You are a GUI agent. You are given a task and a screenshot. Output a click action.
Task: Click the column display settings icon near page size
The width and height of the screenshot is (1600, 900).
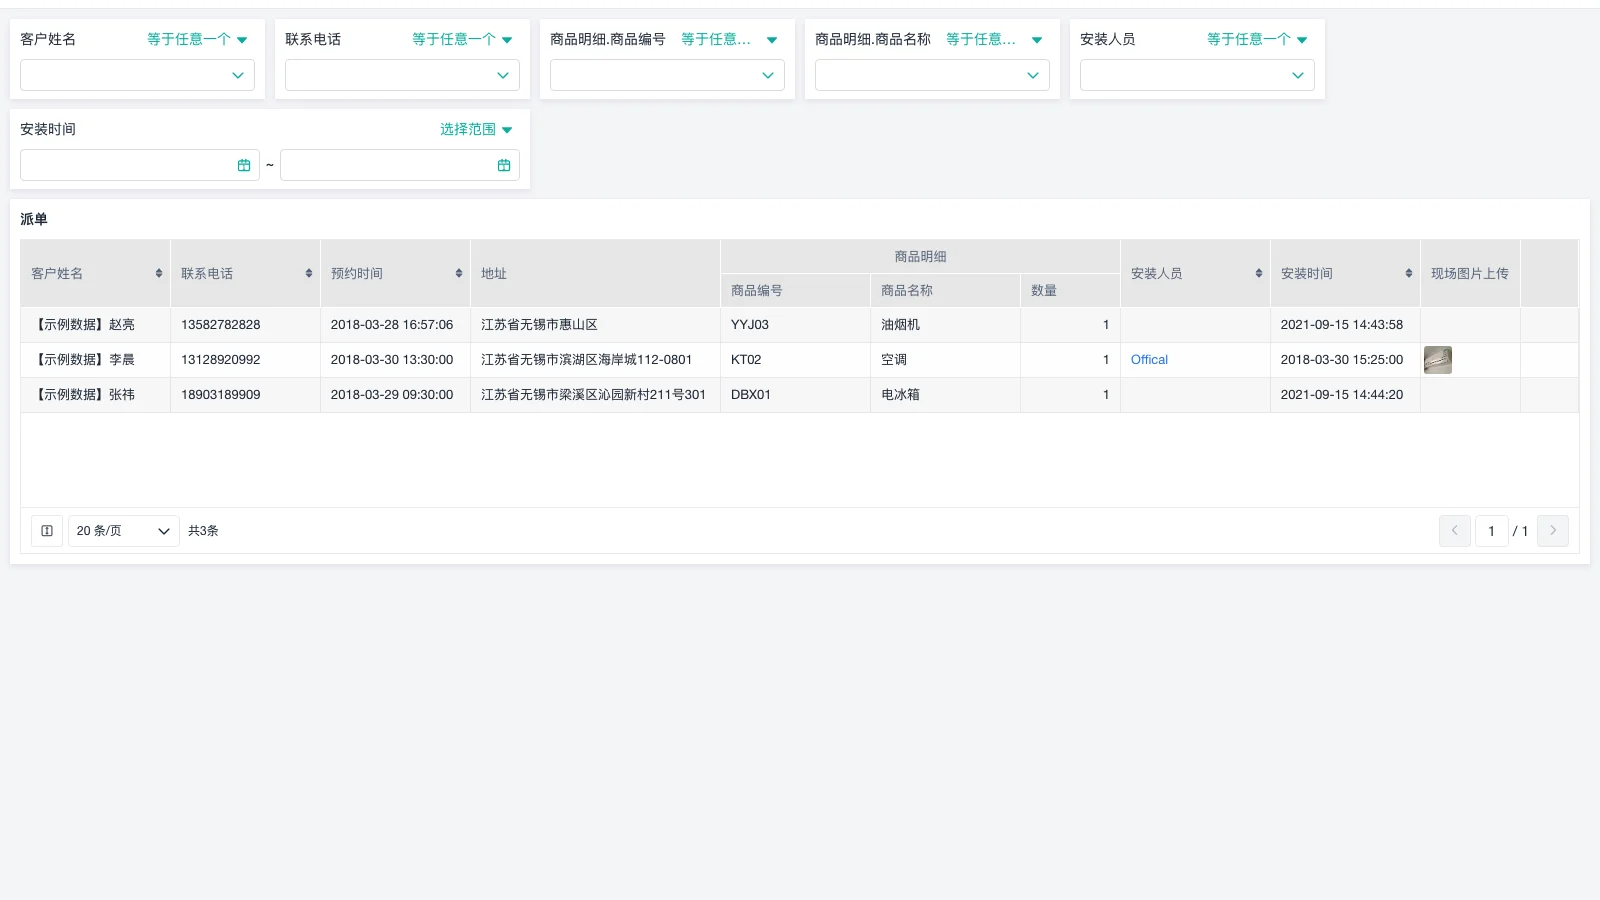(x=46, y=531)
